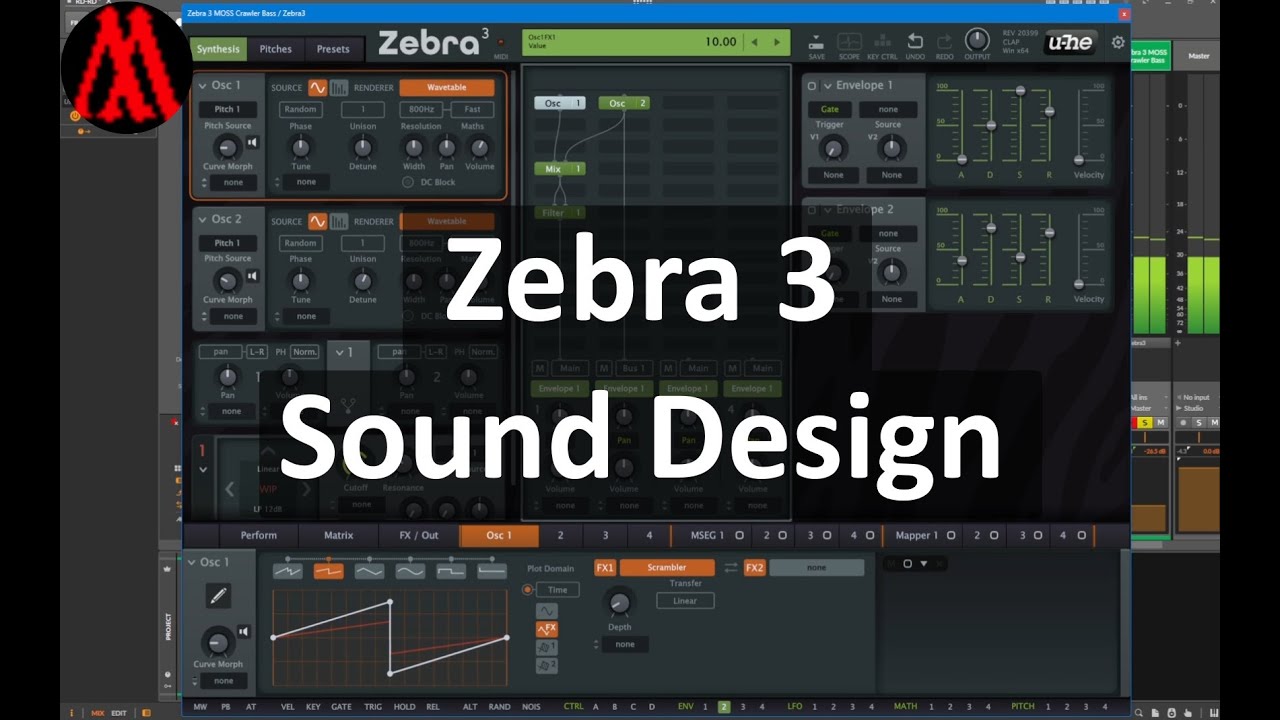The height and width of the screenshot is (720, 1280).
Task: Toggle Mapper 1 enable circle
Action: point(951,535)
